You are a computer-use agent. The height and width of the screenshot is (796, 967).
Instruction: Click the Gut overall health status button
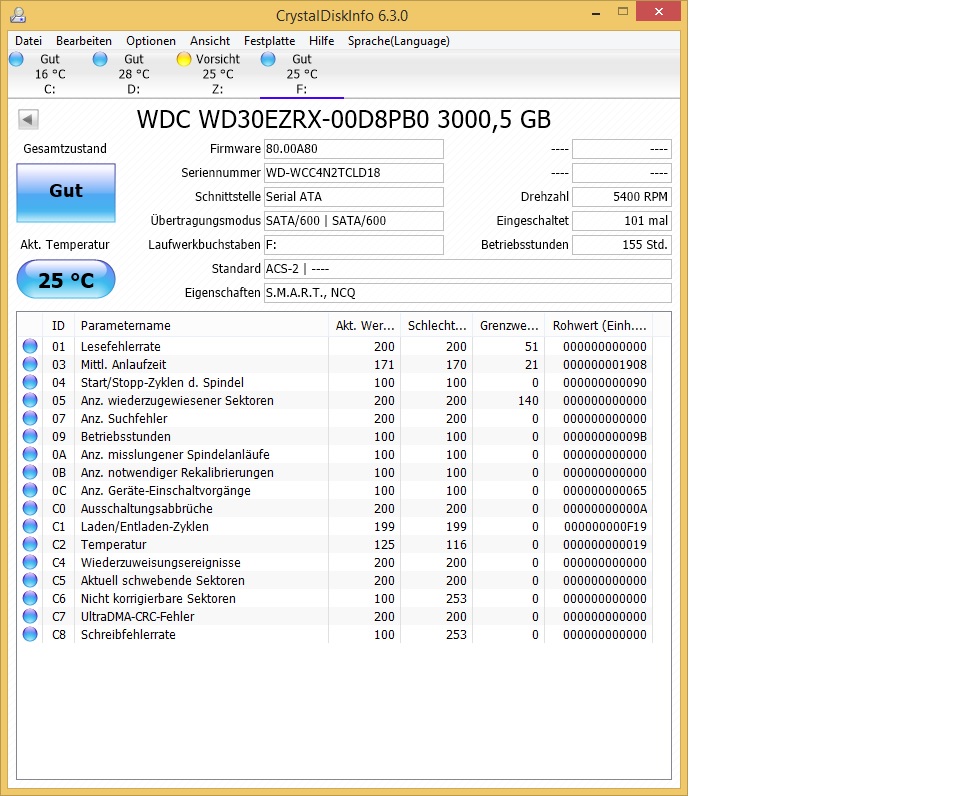(66, 192)
